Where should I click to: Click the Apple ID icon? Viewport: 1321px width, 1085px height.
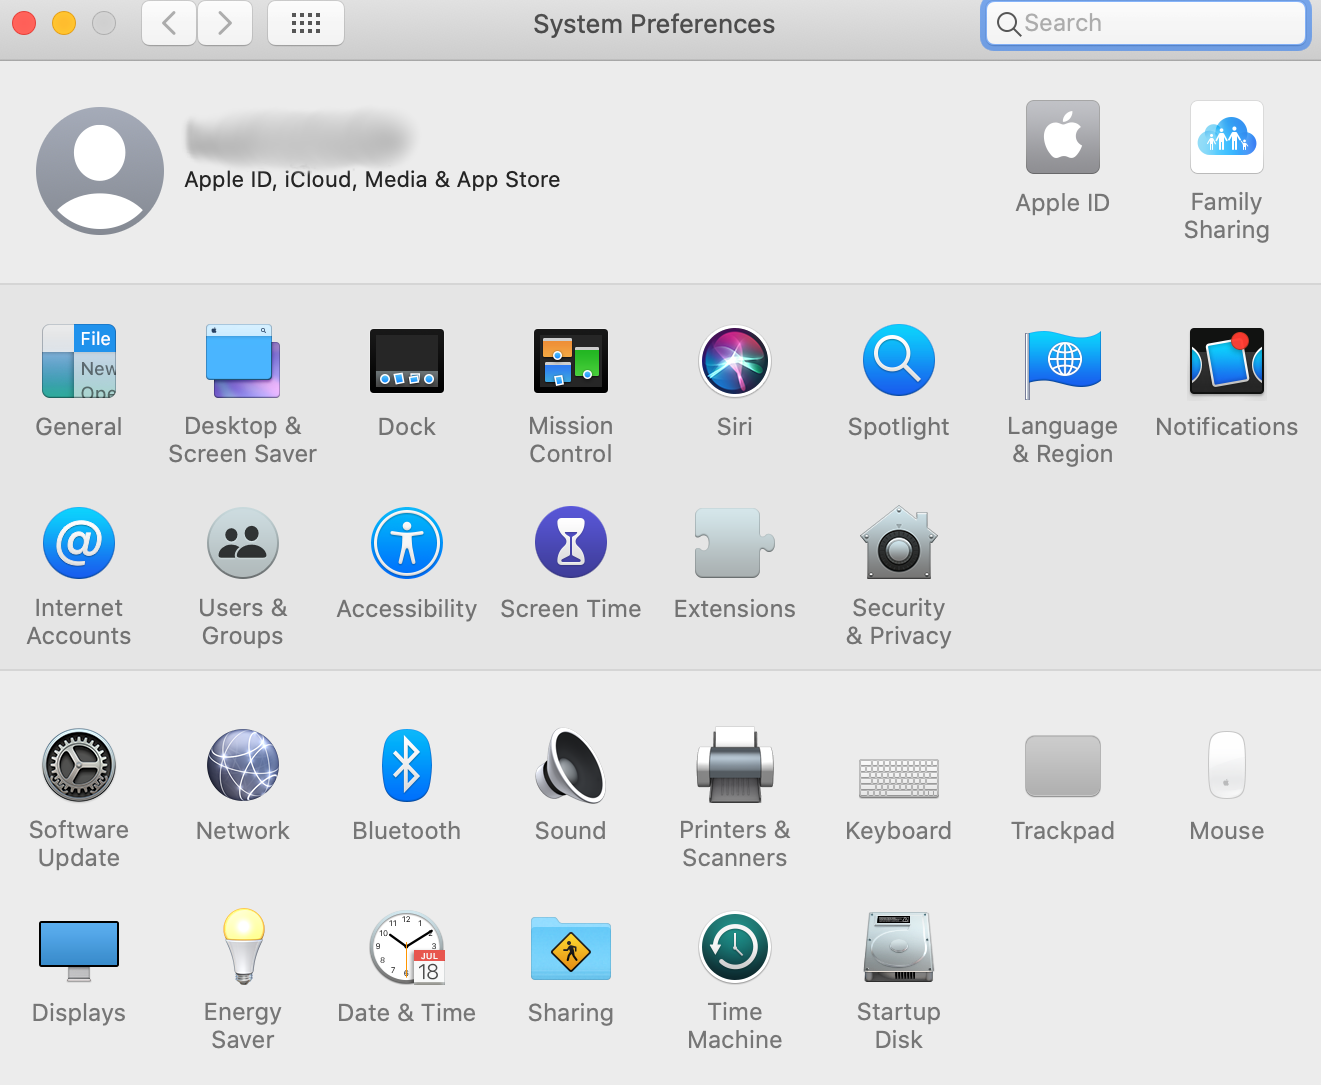coord(1062,138)
